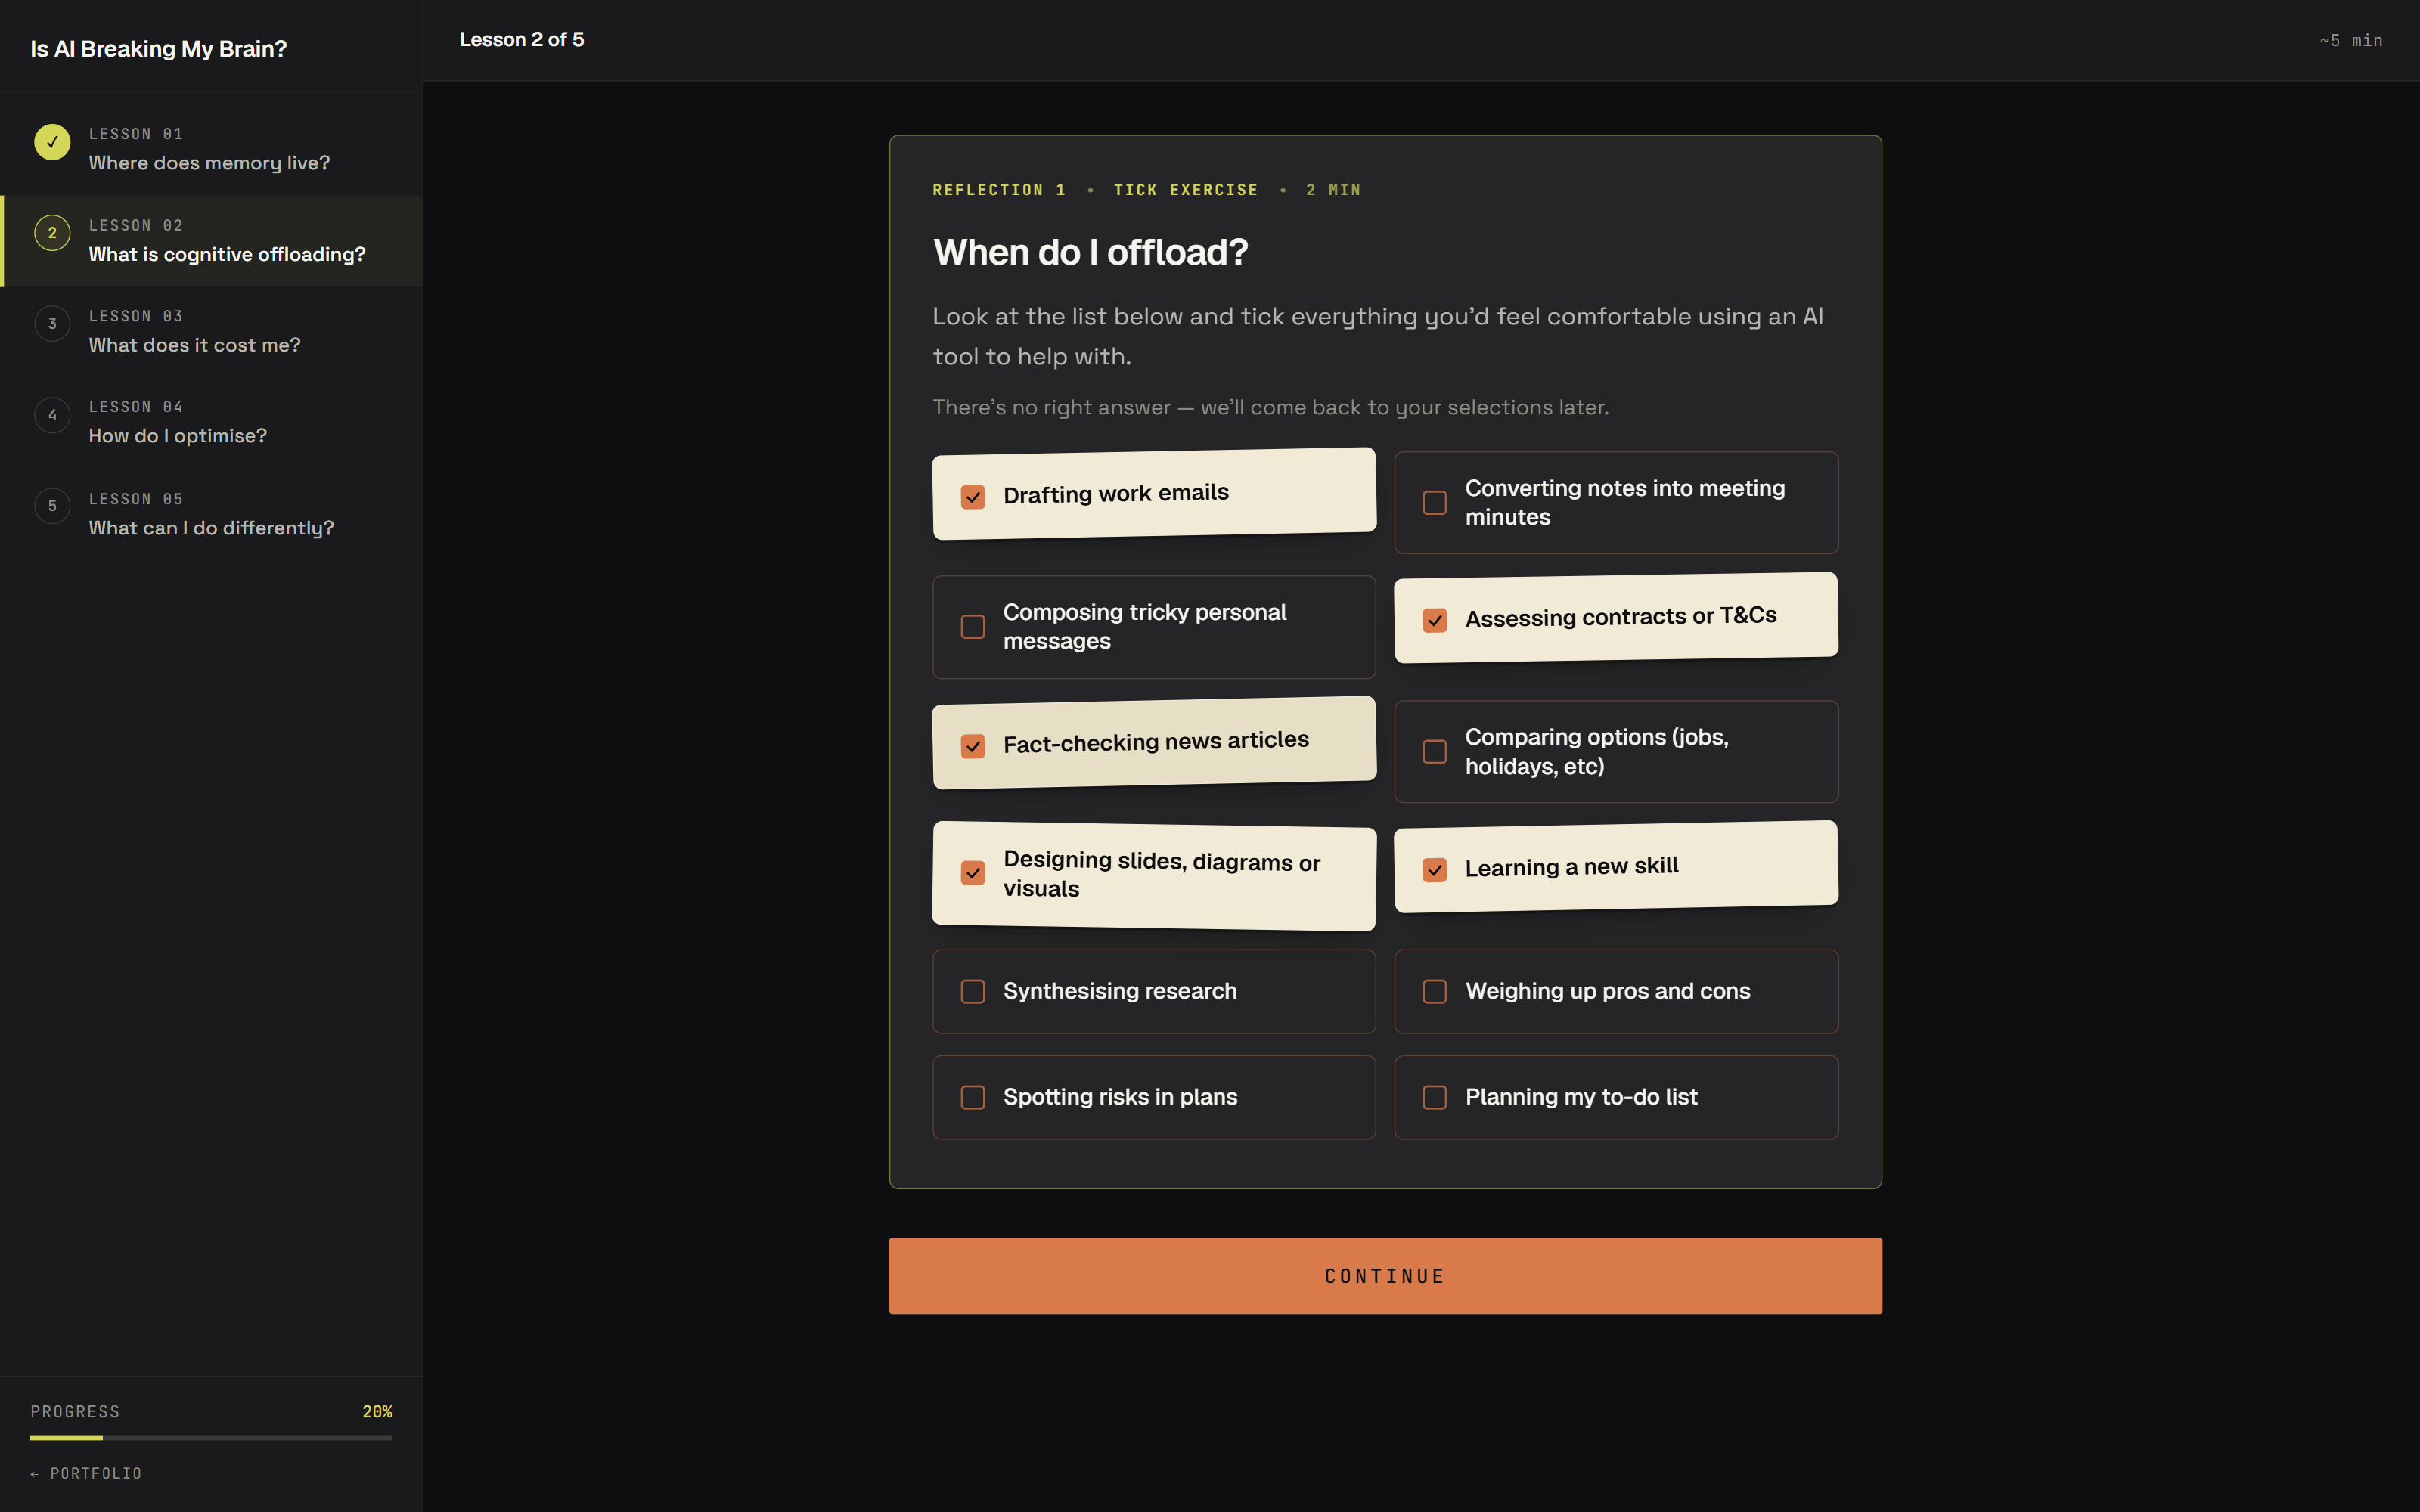Image resolution: width=2420 pixels, height=1512 pixels.
Task: Click the ~5 min duration label
Action: click(x=2350, y=41)
